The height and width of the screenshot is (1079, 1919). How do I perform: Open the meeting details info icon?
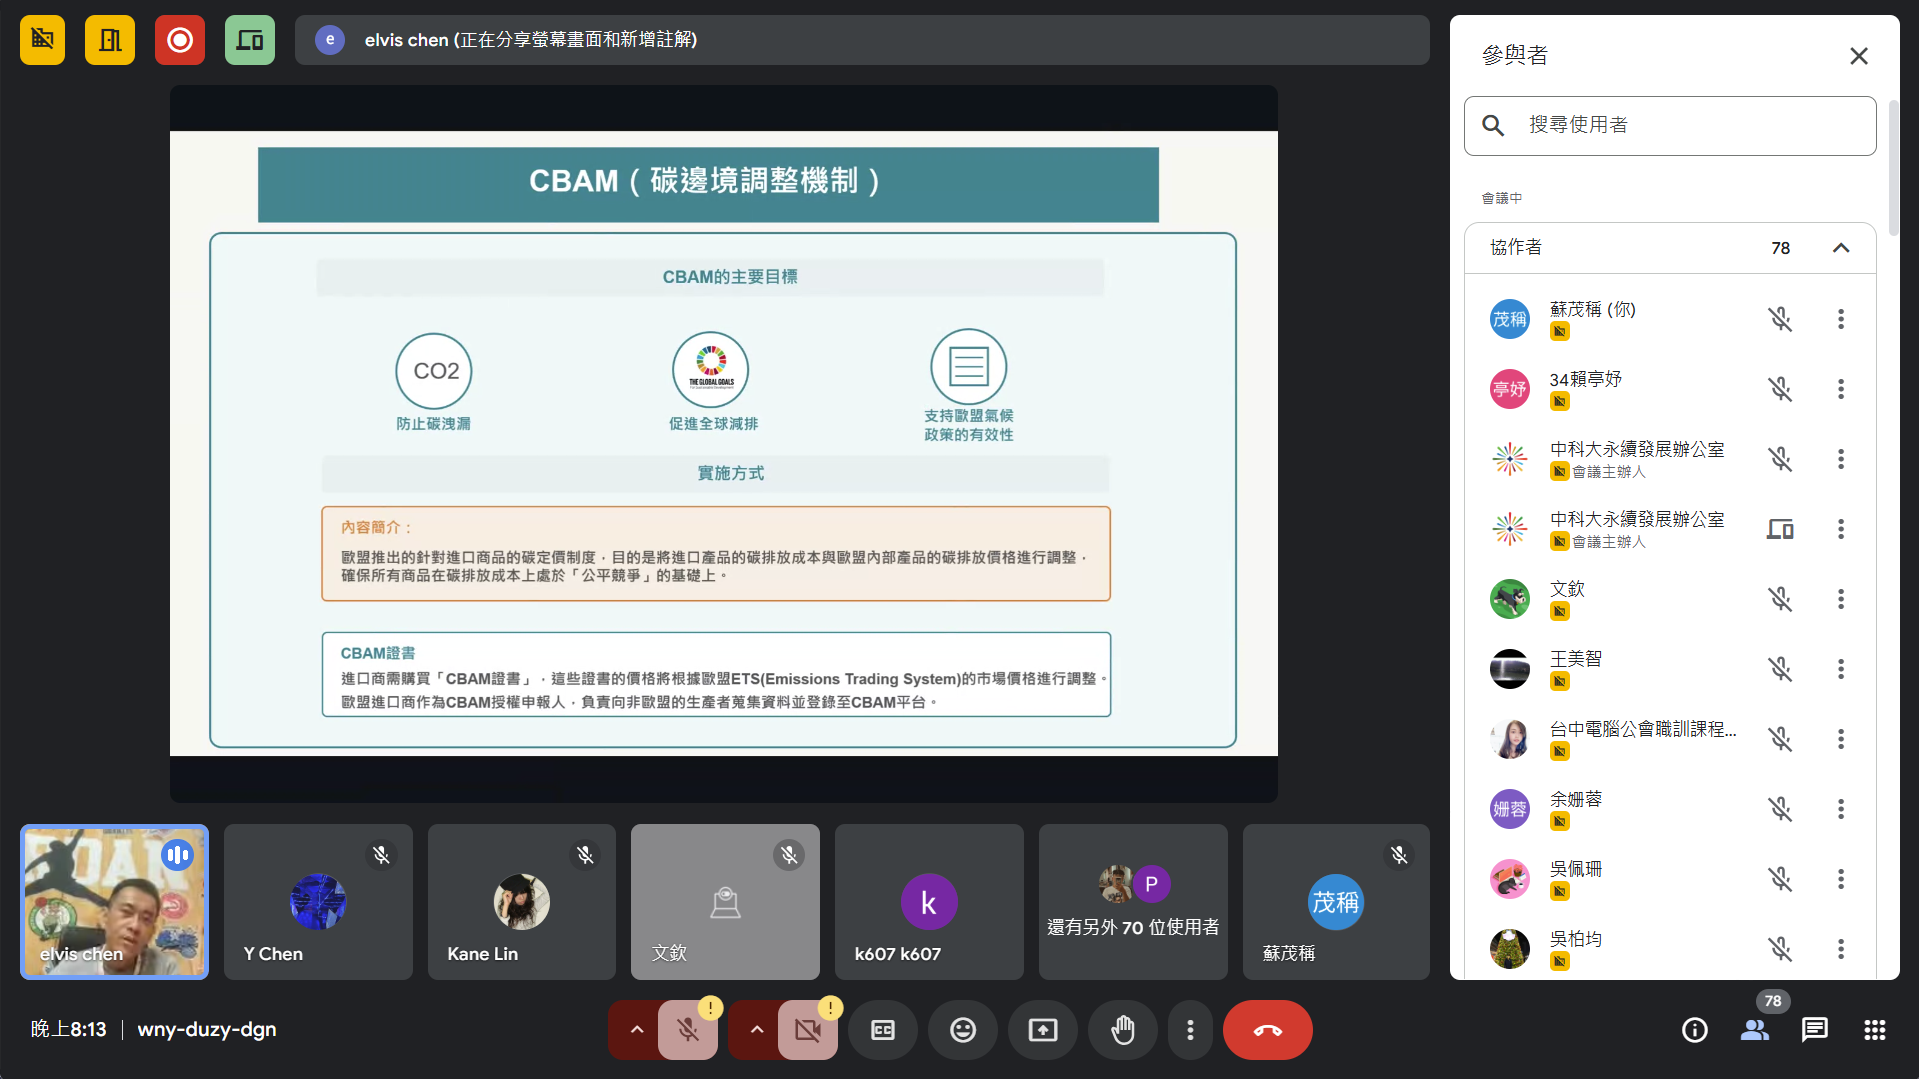point(1694,1030)
